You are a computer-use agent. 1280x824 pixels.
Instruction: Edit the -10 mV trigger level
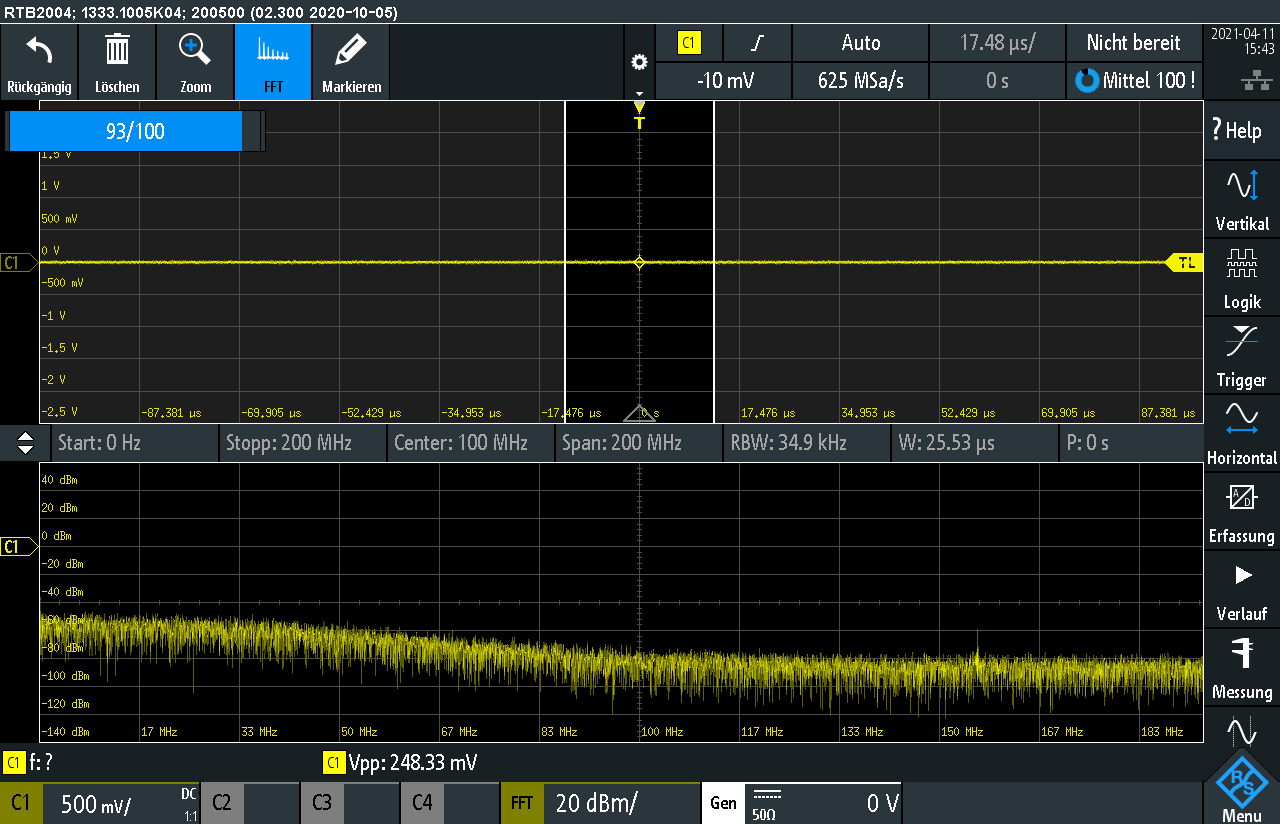tap(723, 81)
